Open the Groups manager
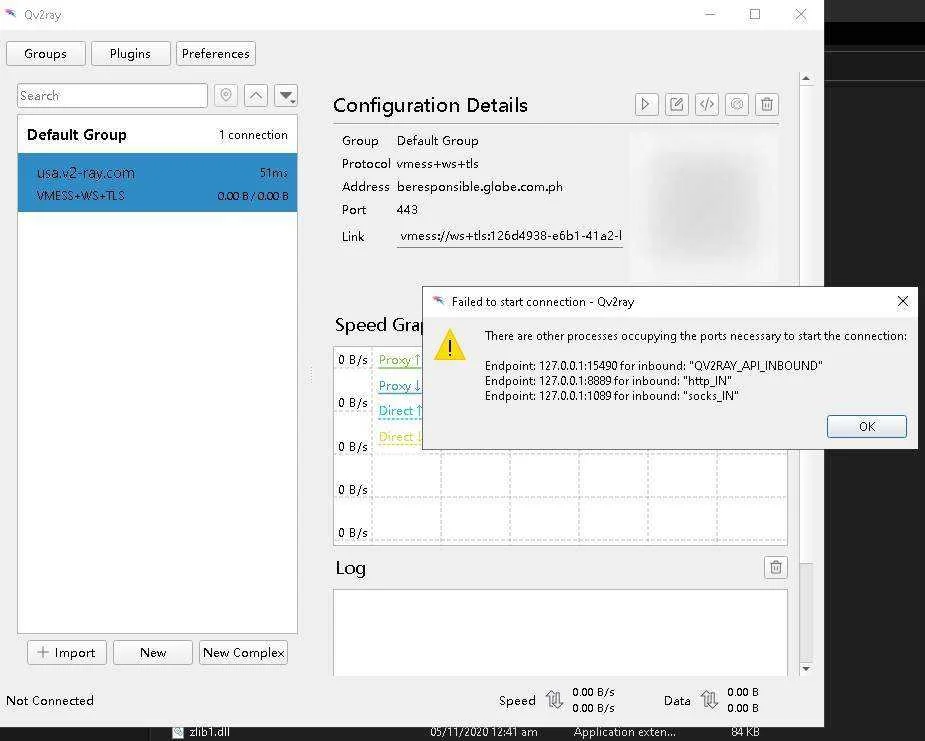Viewport: 925px width, 741px height. 45,54
